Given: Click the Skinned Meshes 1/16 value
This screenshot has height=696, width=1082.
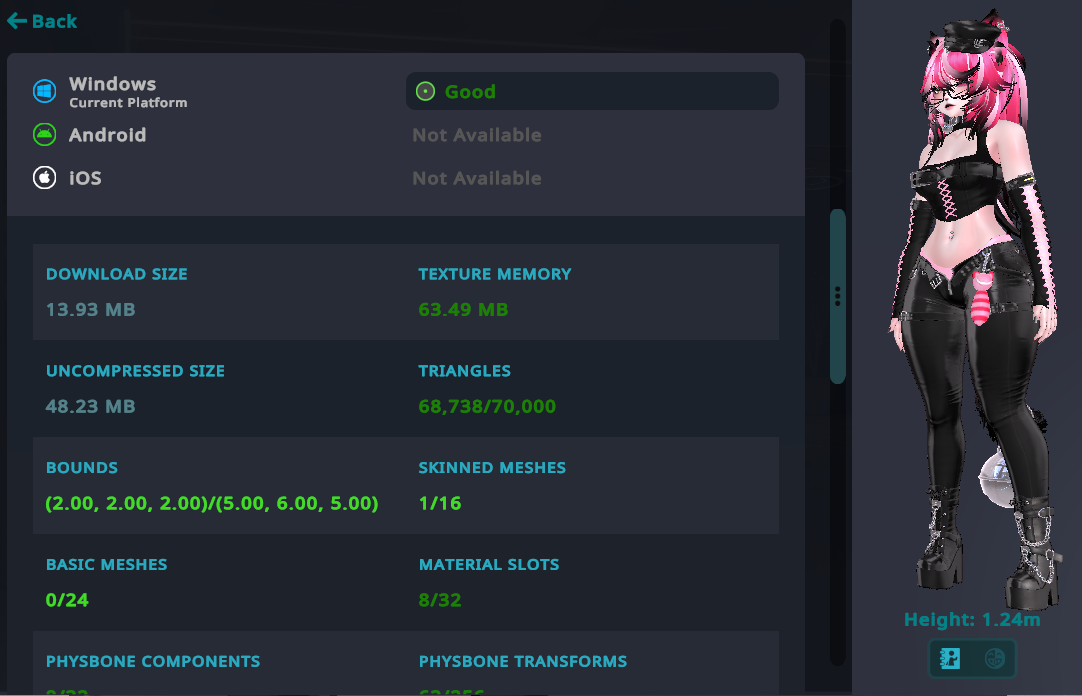Looking at the screenshot, I should (x=440, y=504).
